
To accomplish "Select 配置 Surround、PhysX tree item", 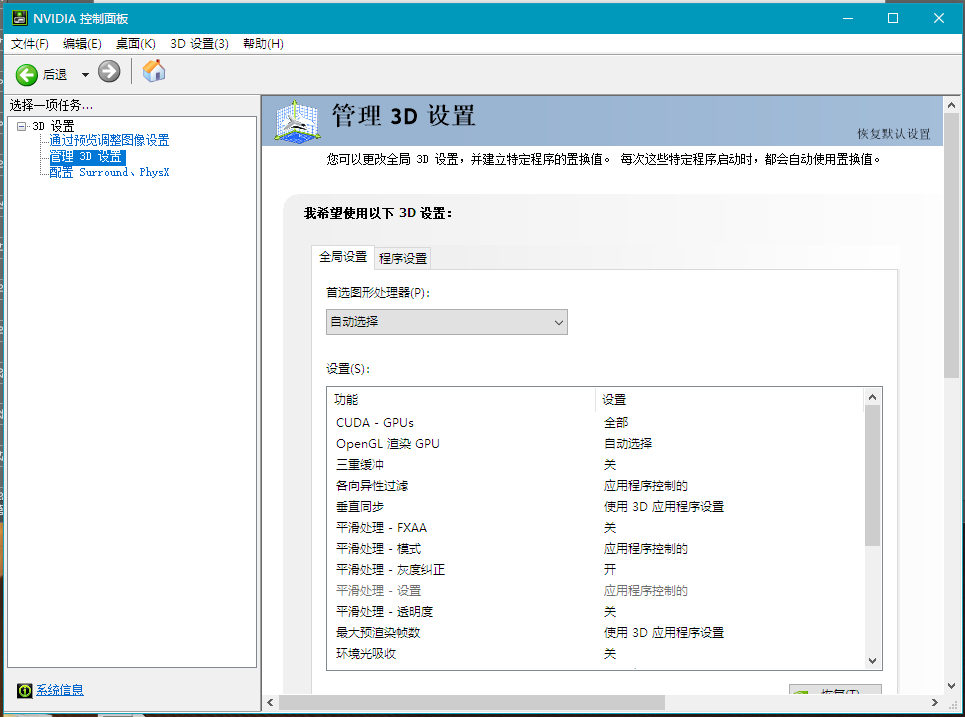I will [x=109, y=172].
